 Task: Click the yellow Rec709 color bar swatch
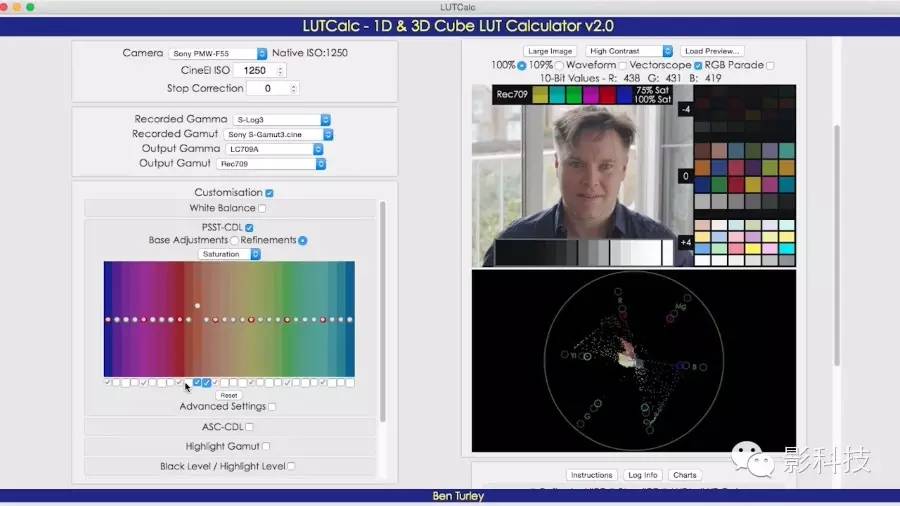pyautogui.click(x=540, y=95)
